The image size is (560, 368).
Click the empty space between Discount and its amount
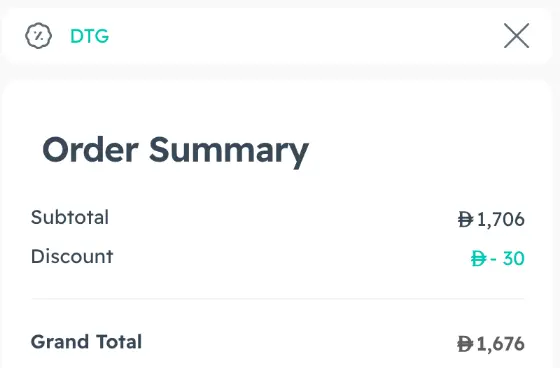(291, 257)
